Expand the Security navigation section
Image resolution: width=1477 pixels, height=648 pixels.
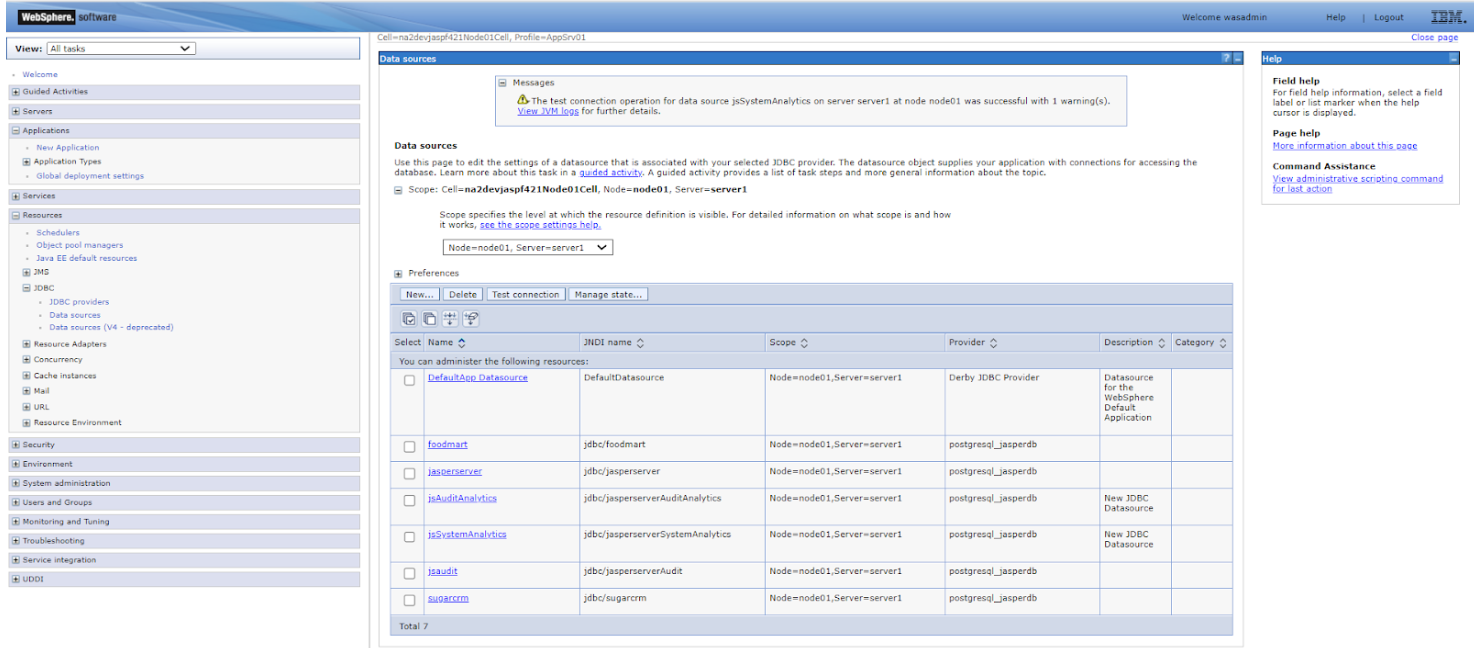click(16, 445)
